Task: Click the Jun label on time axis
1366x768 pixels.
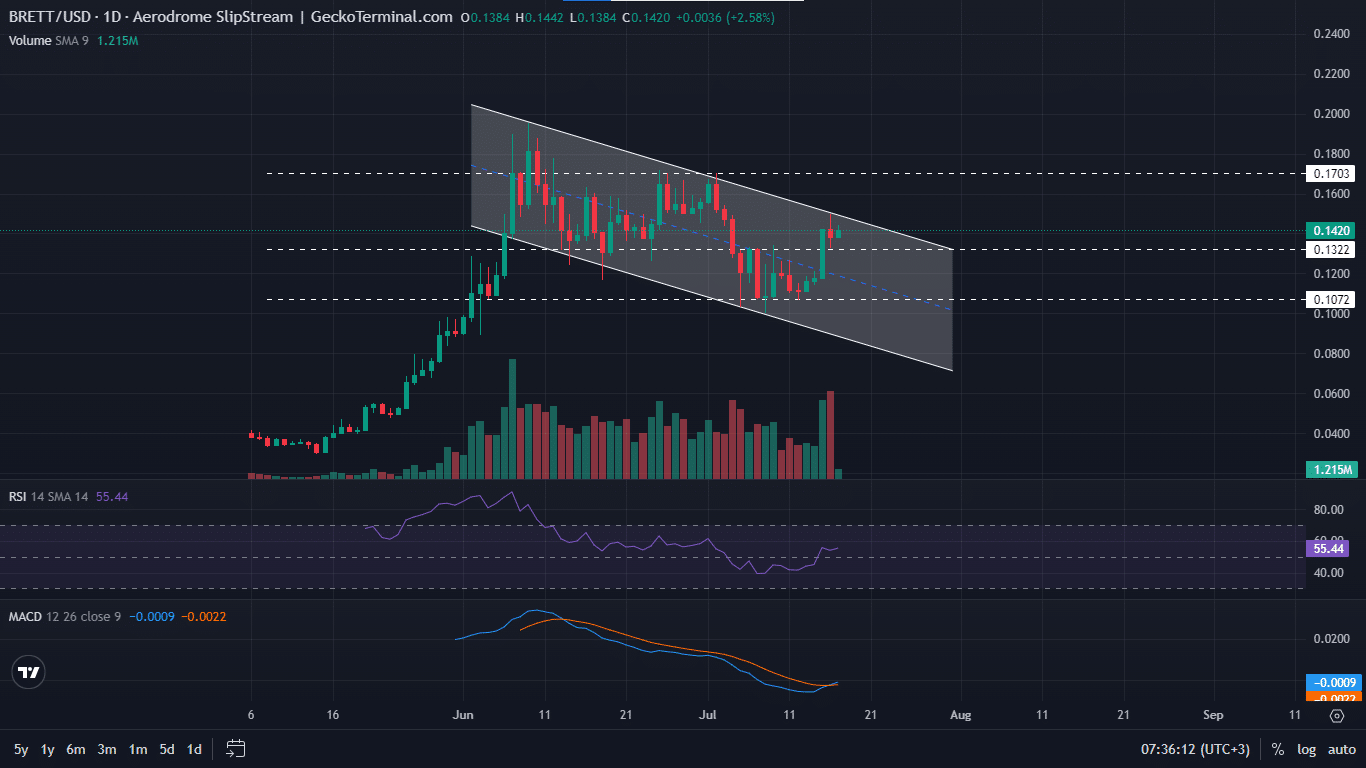Action: click(463, 715)
